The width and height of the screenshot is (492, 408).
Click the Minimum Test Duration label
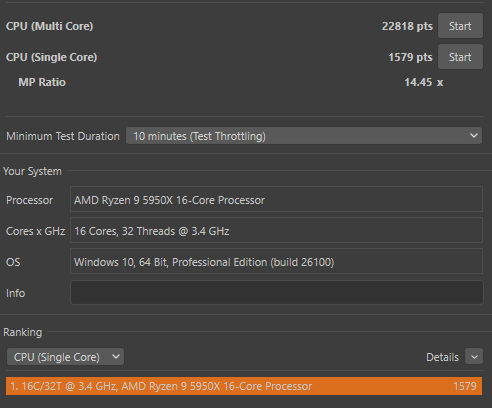pos(63,136)
